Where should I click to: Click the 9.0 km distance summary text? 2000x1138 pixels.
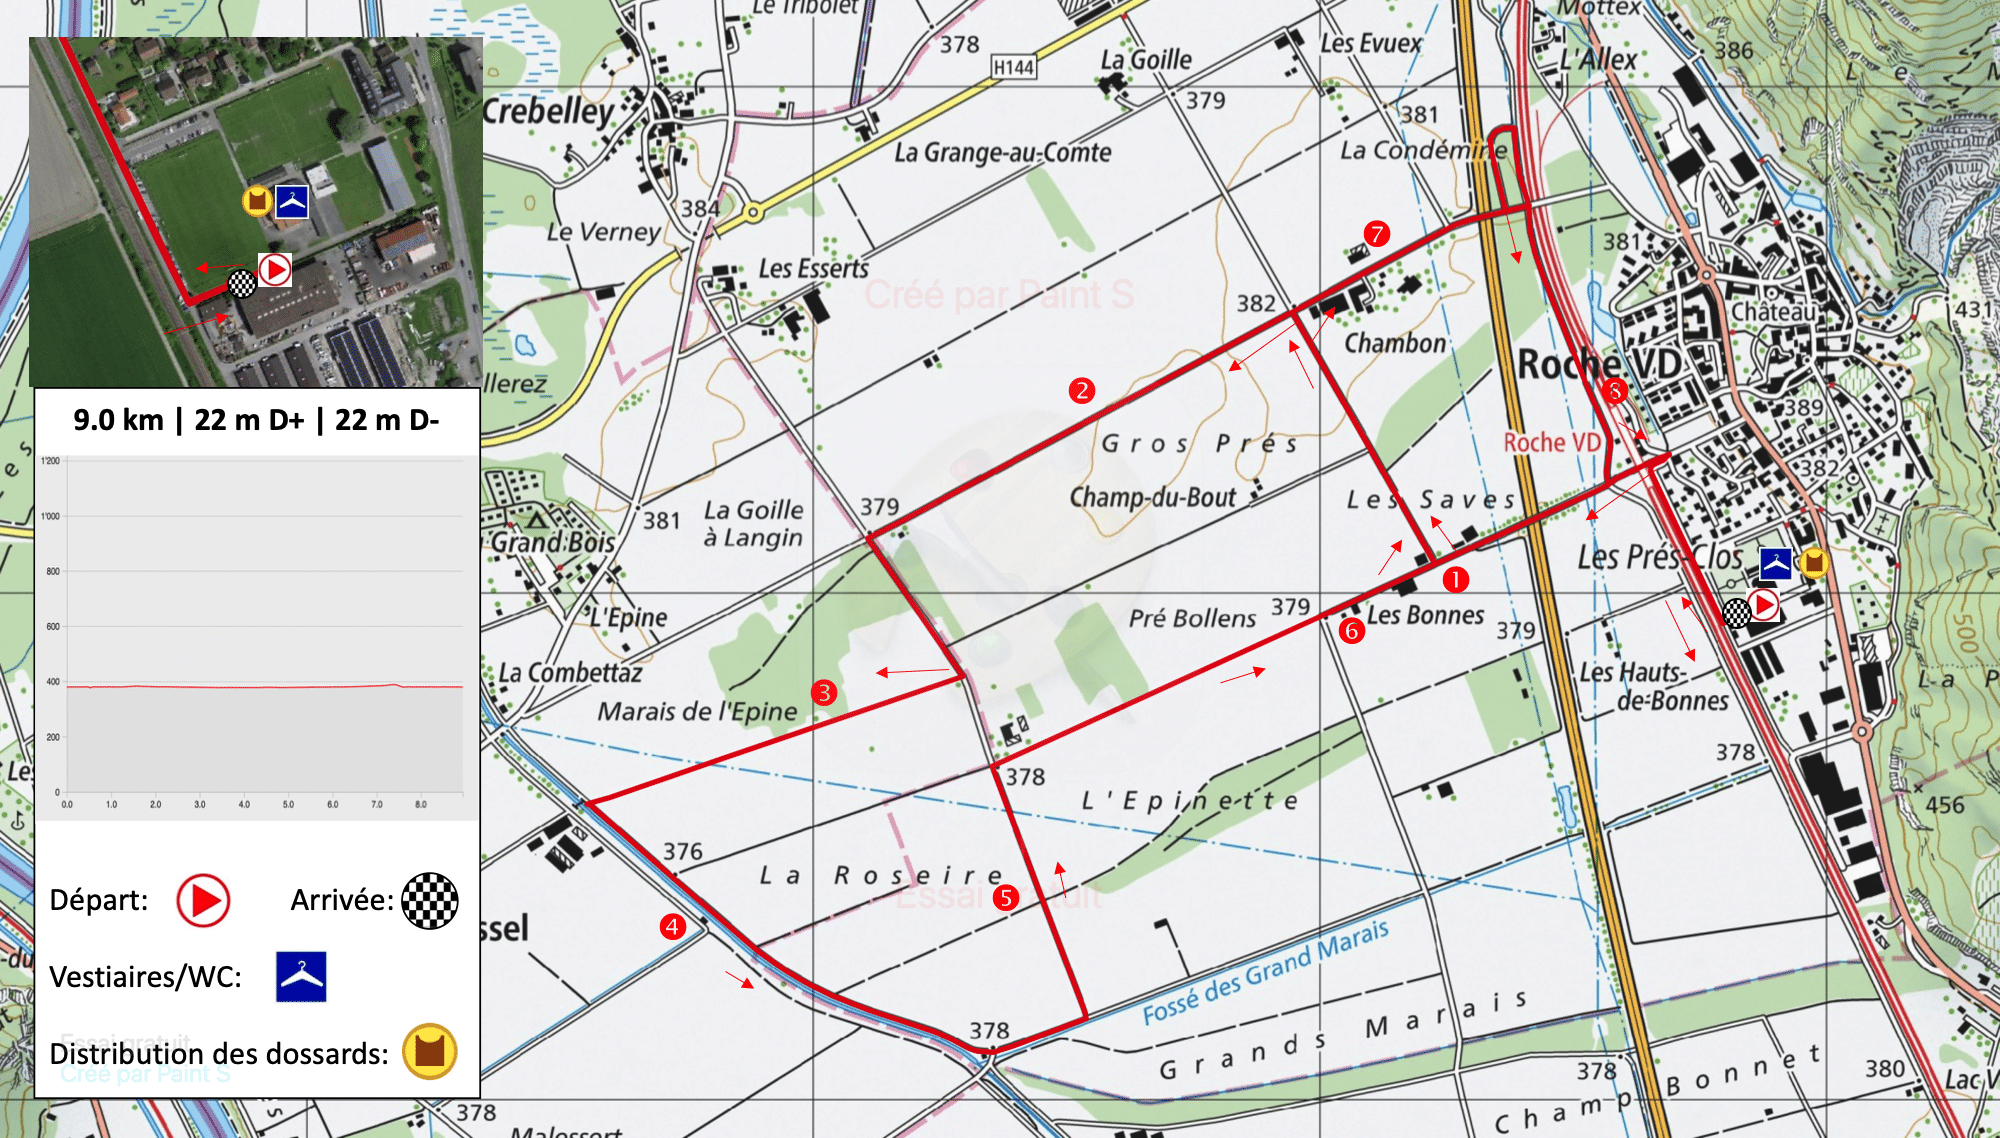pyautogui.click(x=118, y=420)
